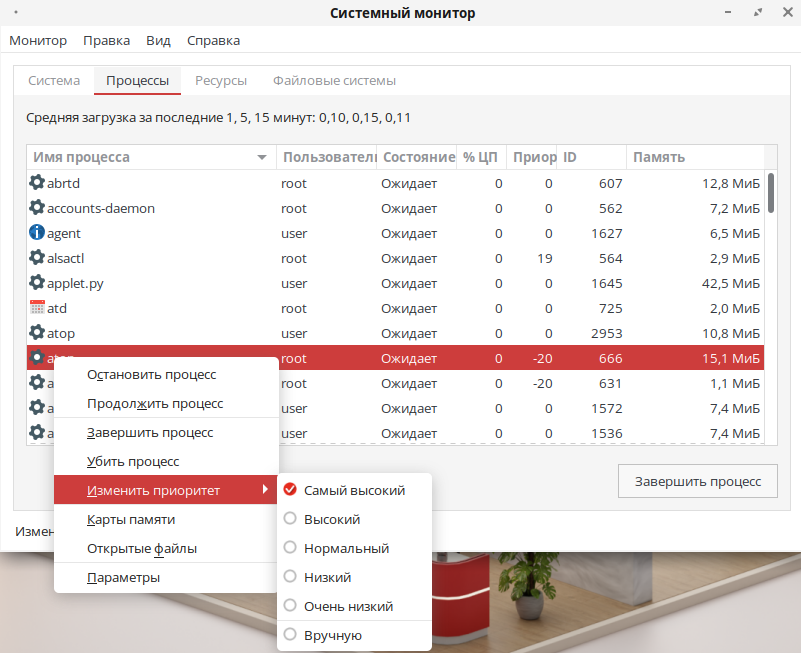Select the Высокий priority option
Screen dimensions: 801x653
(331, 519)
